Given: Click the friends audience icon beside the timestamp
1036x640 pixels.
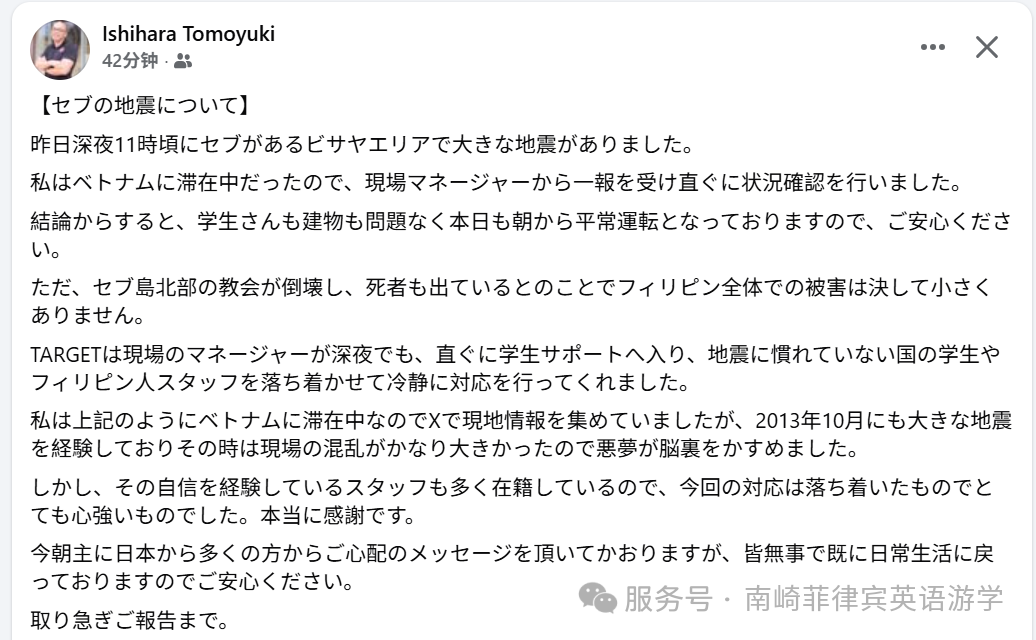Looking at the screenshot, I should pyautogui.click(x=182, y=61).
